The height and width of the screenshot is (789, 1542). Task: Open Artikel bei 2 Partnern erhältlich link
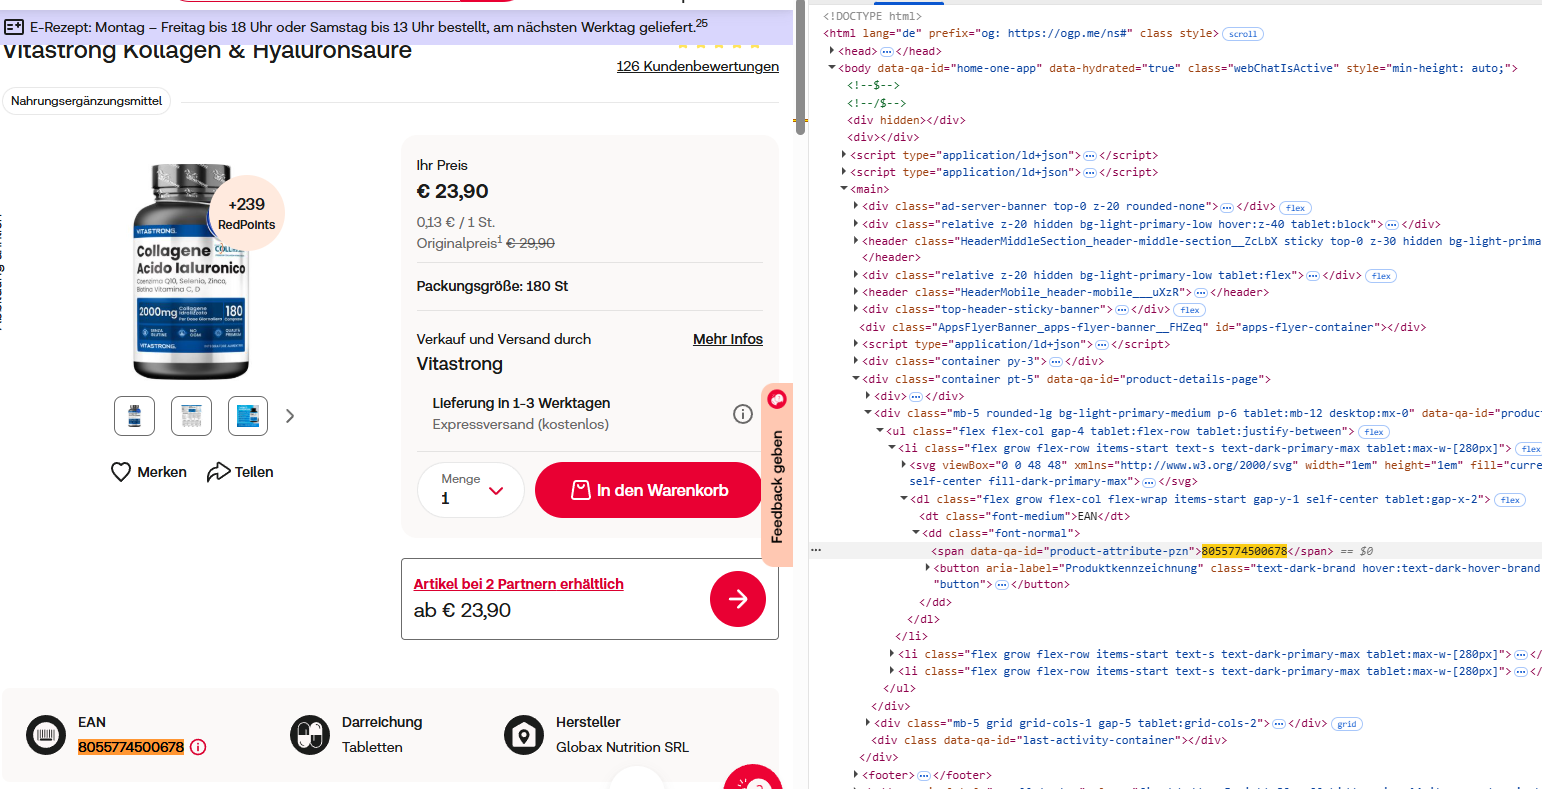(519, 584)
